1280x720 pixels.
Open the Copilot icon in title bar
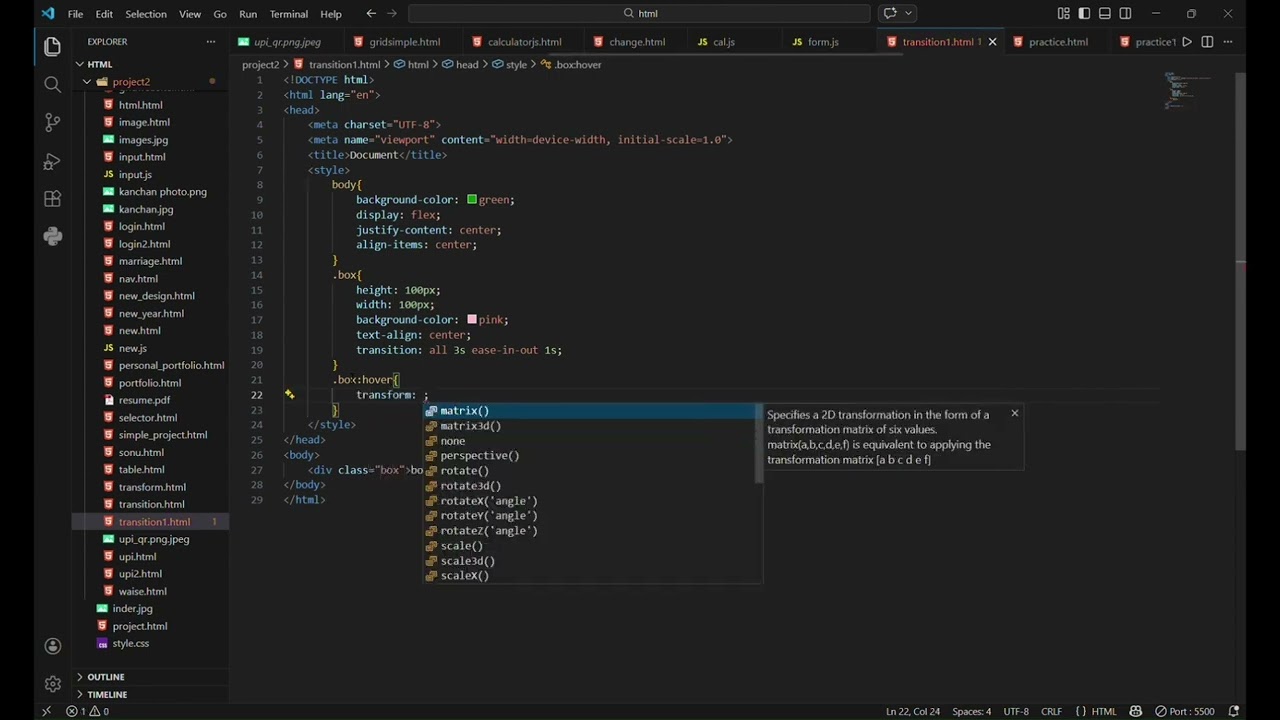(889, 13)
